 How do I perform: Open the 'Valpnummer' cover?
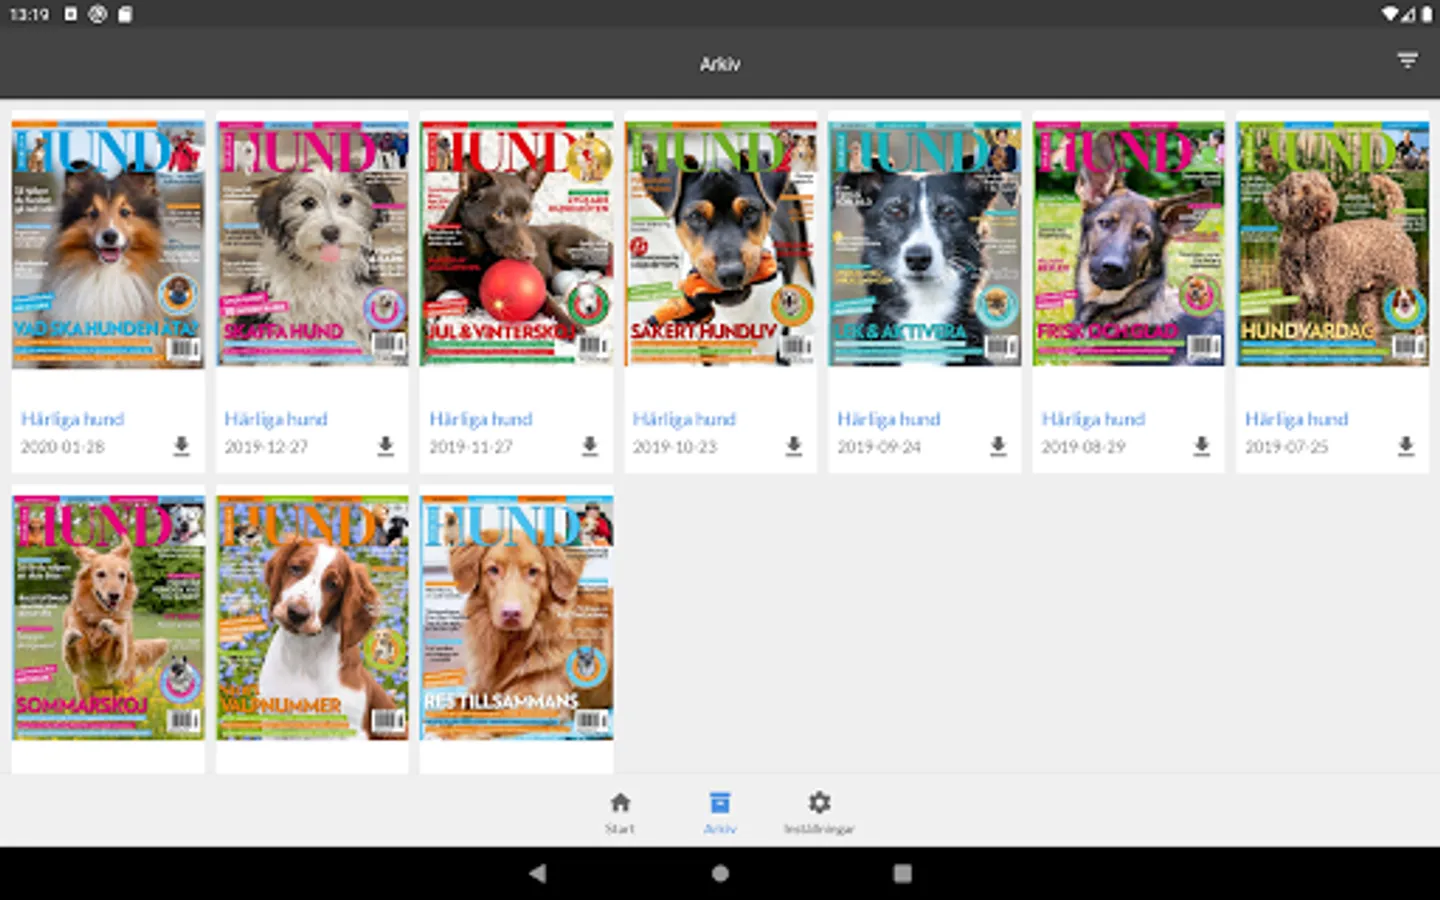(x=313, y=618)
